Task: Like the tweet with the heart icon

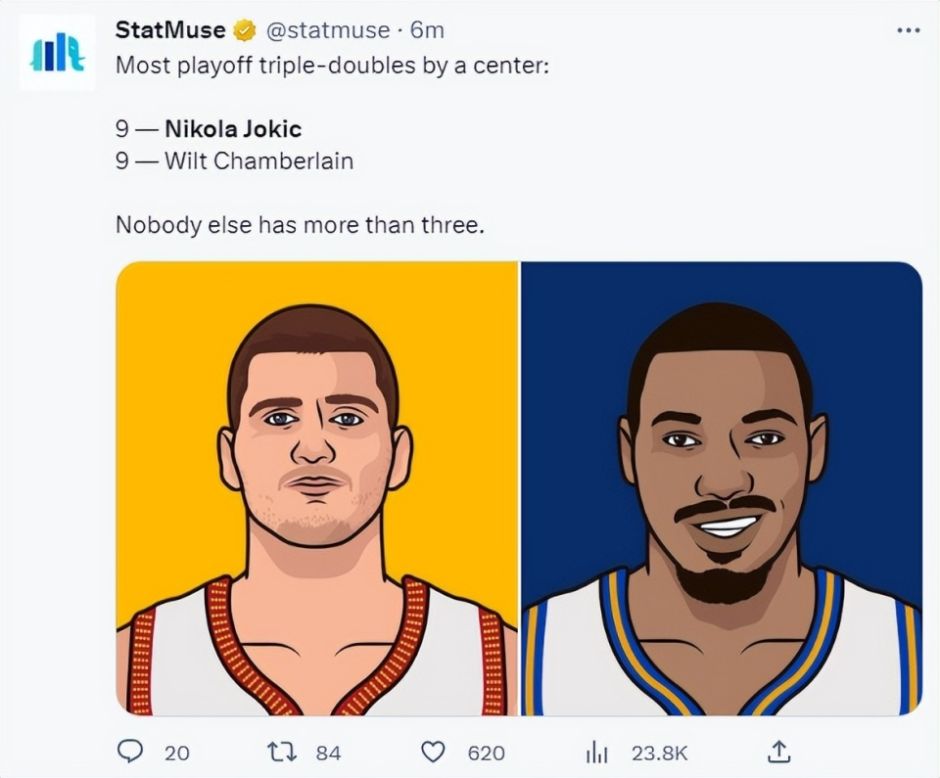Action: 432,751
